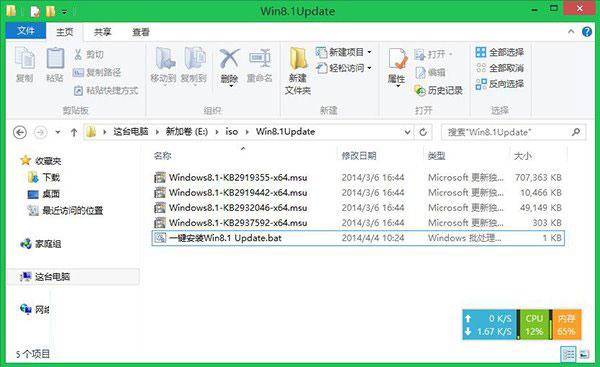Select Cut (剪切) scissors button
This screenshot has width=600, height=367.
click(x=88, y=54)
